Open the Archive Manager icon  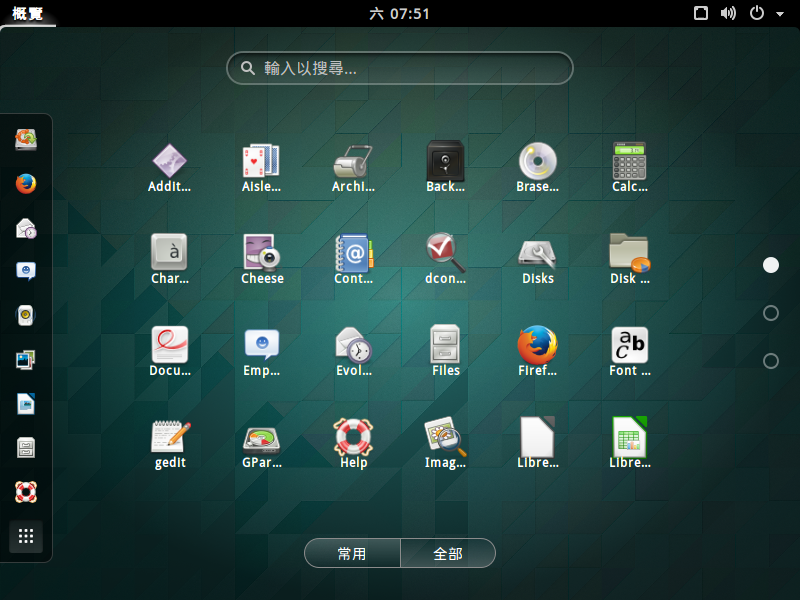click(x=353, y=161)
